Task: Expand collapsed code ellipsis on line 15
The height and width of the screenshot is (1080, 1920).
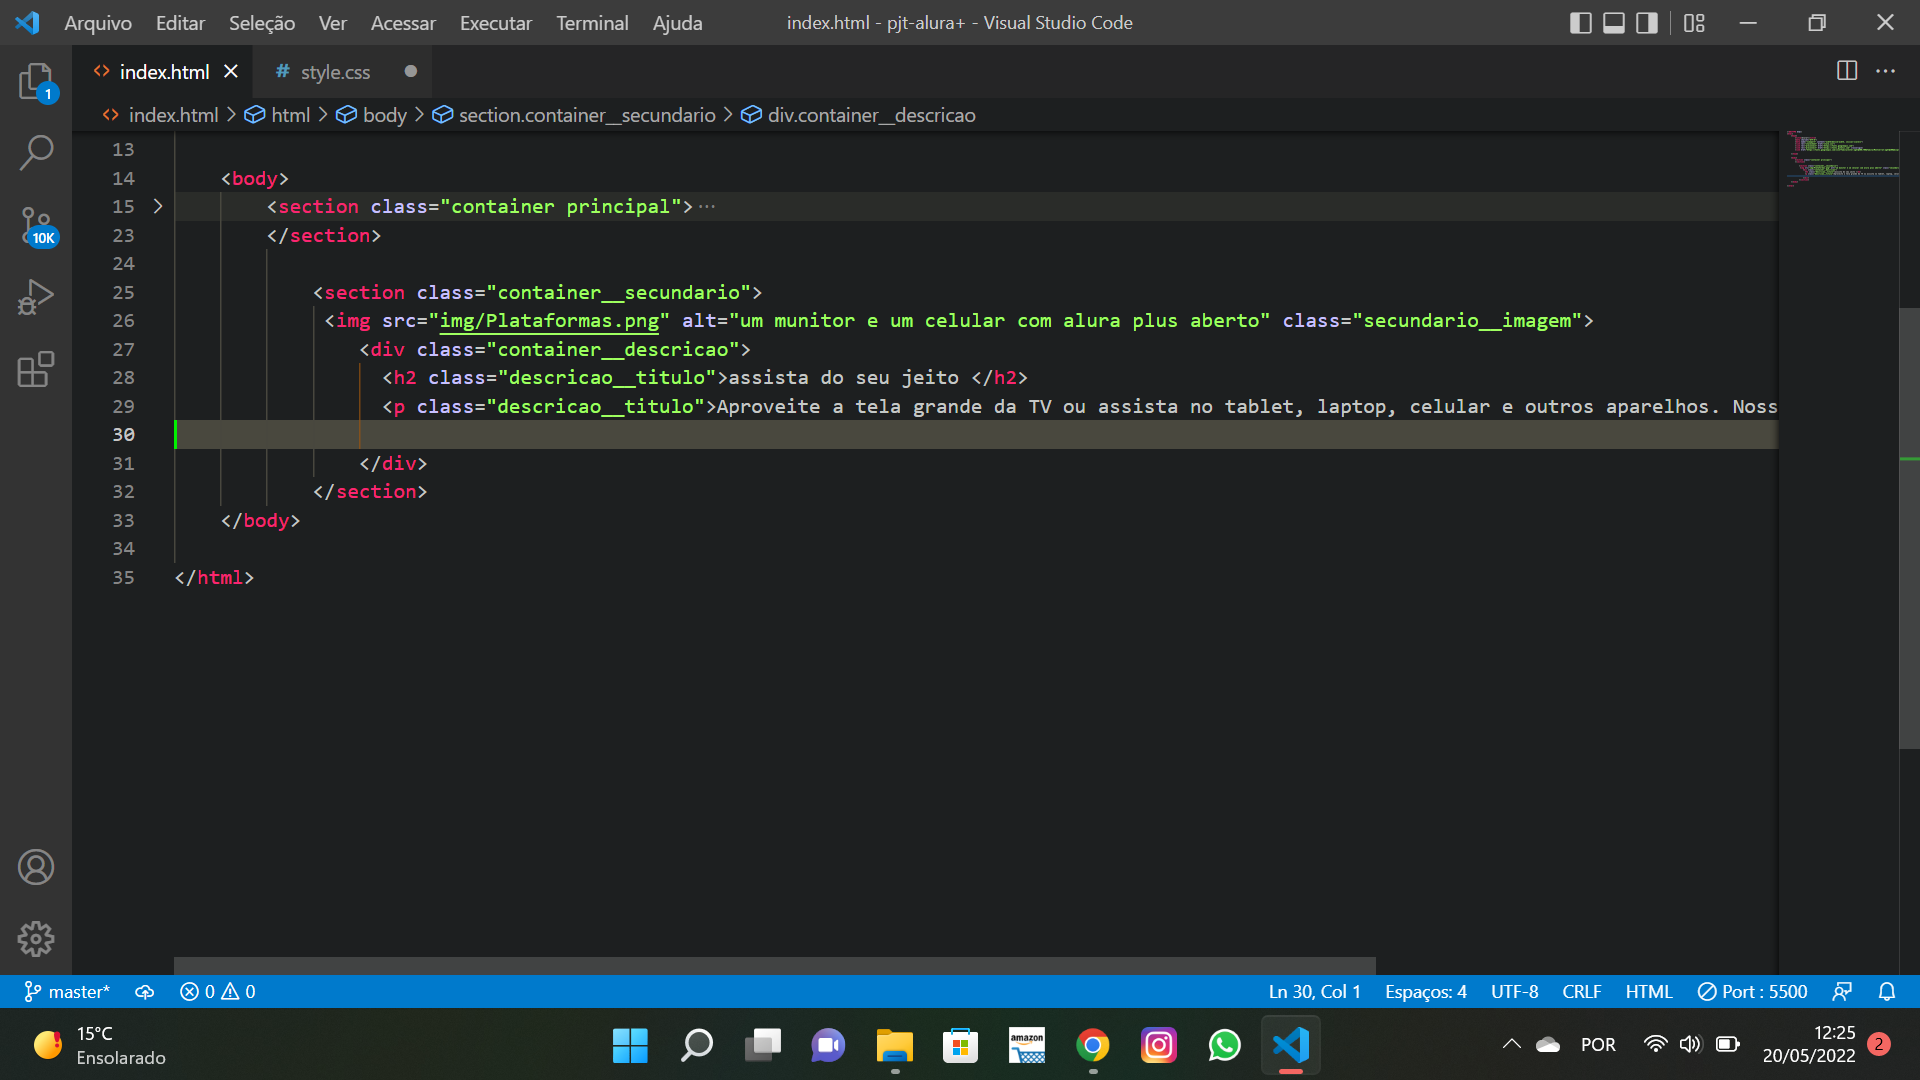Action: (x=707, y=206)
